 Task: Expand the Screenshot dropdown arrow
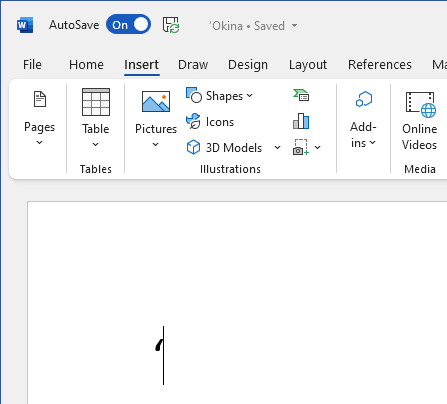318,147
